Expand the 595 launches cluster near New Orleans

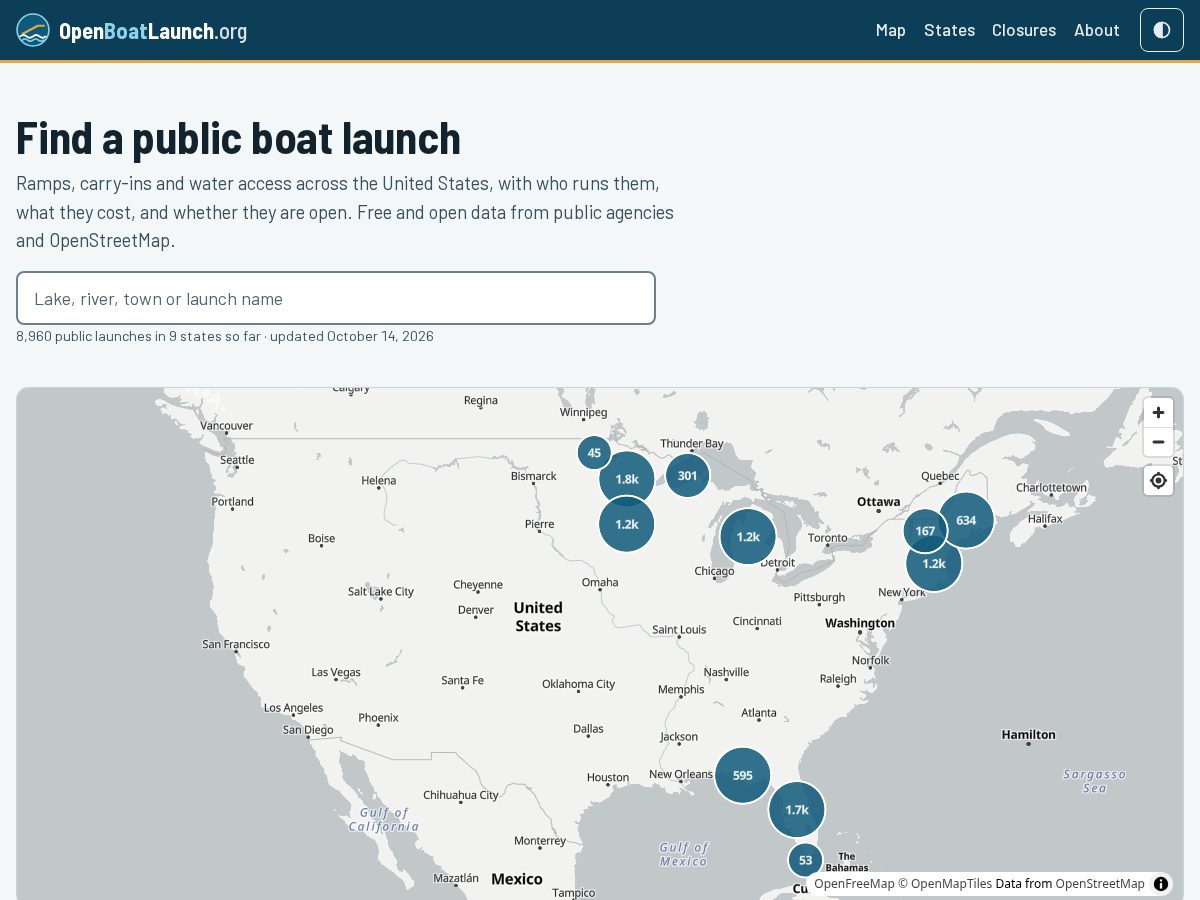(x=742, y=775)
